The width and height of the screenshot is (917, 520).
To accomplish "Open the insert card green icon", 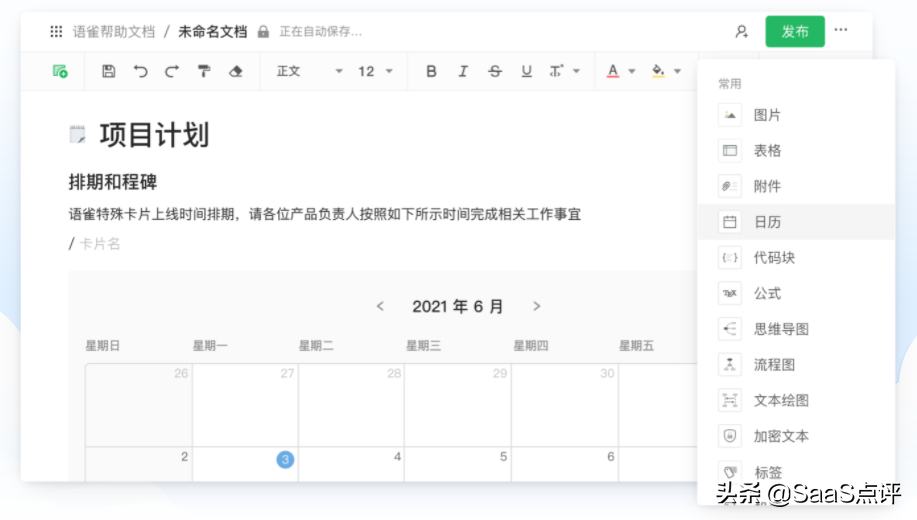I will click(60, 71).
